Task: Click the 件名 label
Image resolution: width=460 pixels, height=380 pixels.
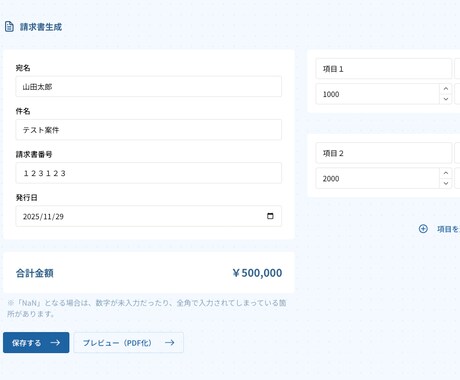Action: [23, 111]
